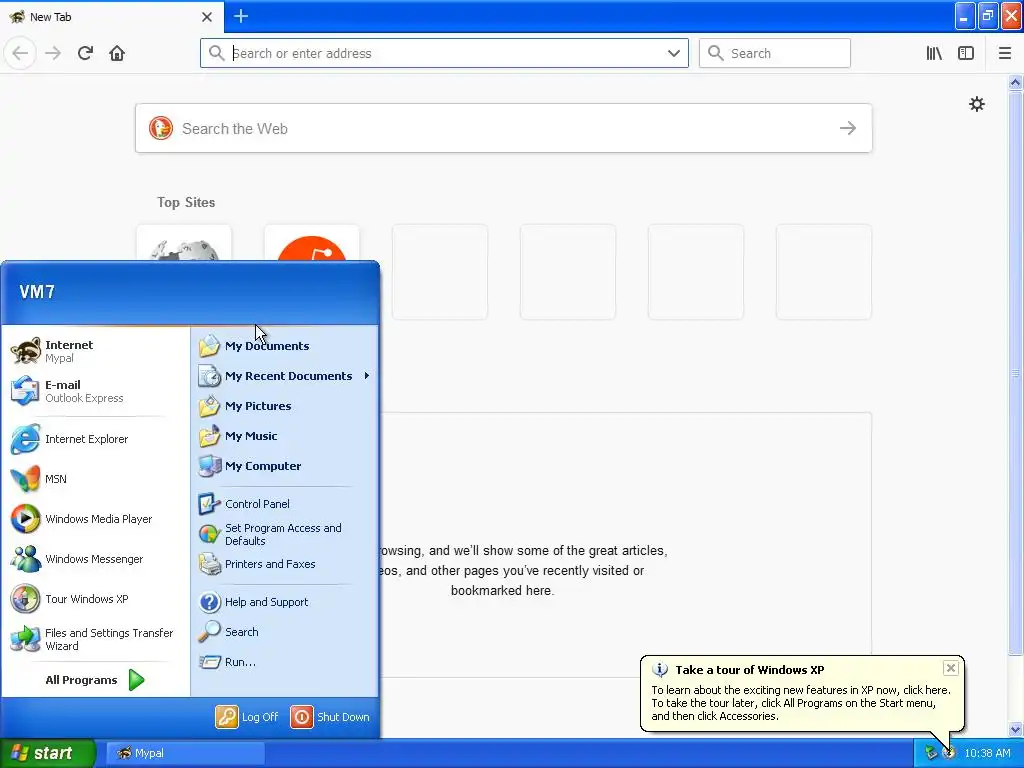Expand All Programs menu
This screenshot has width=1024, height=768.
pyautogui.click(x=95, y=680)
